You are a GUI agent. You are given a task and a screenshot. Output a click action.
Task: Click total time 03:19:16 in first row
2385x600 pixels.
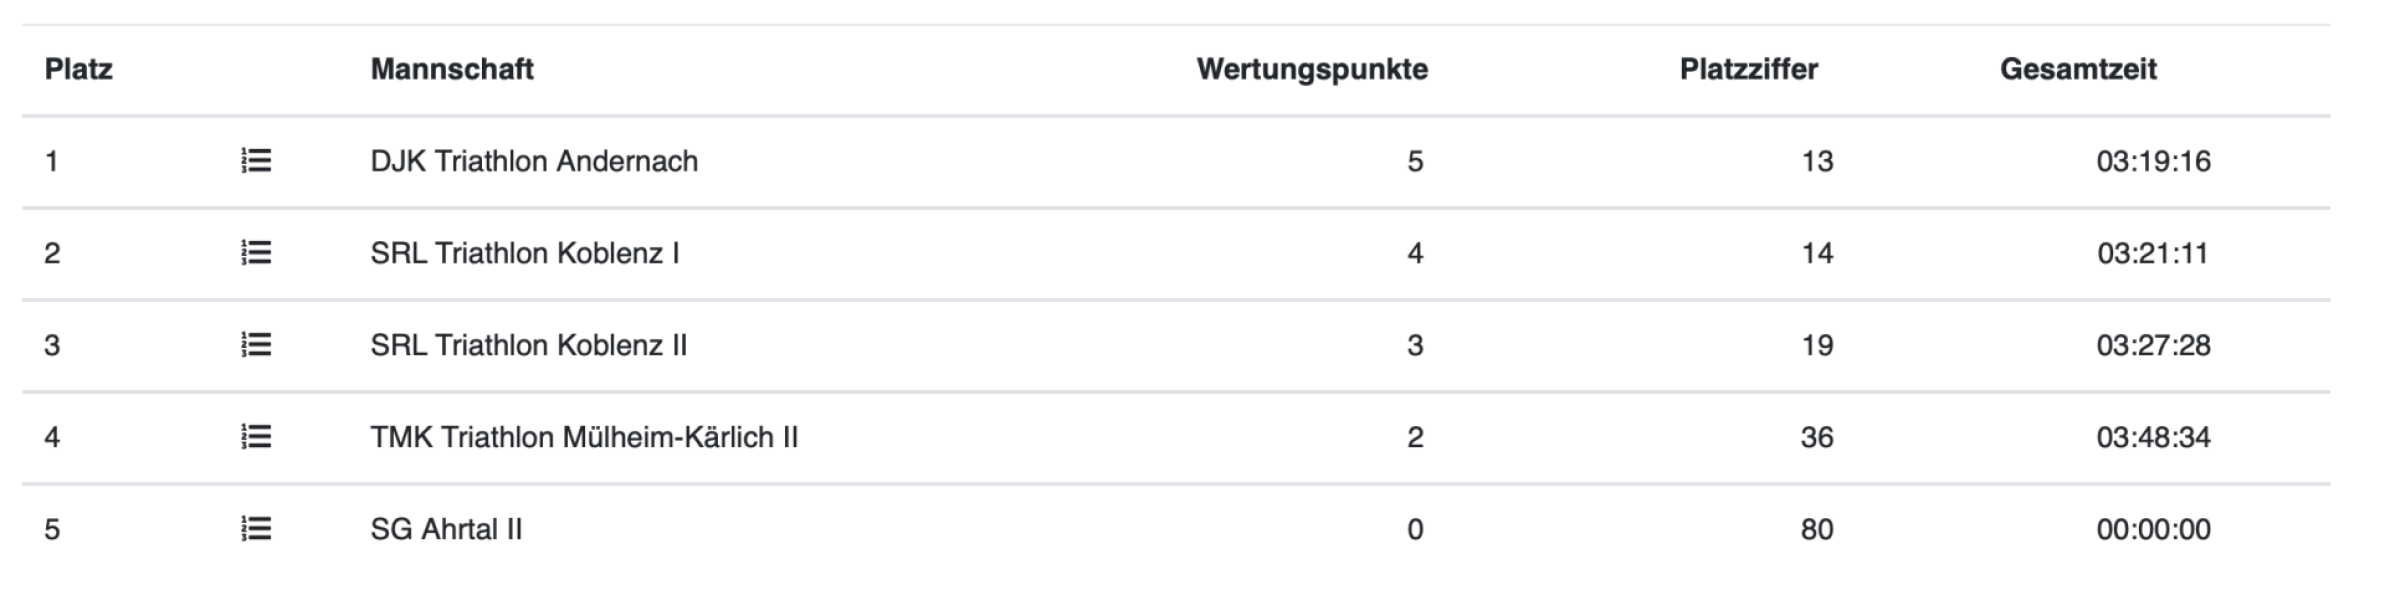pos(2154,161)
